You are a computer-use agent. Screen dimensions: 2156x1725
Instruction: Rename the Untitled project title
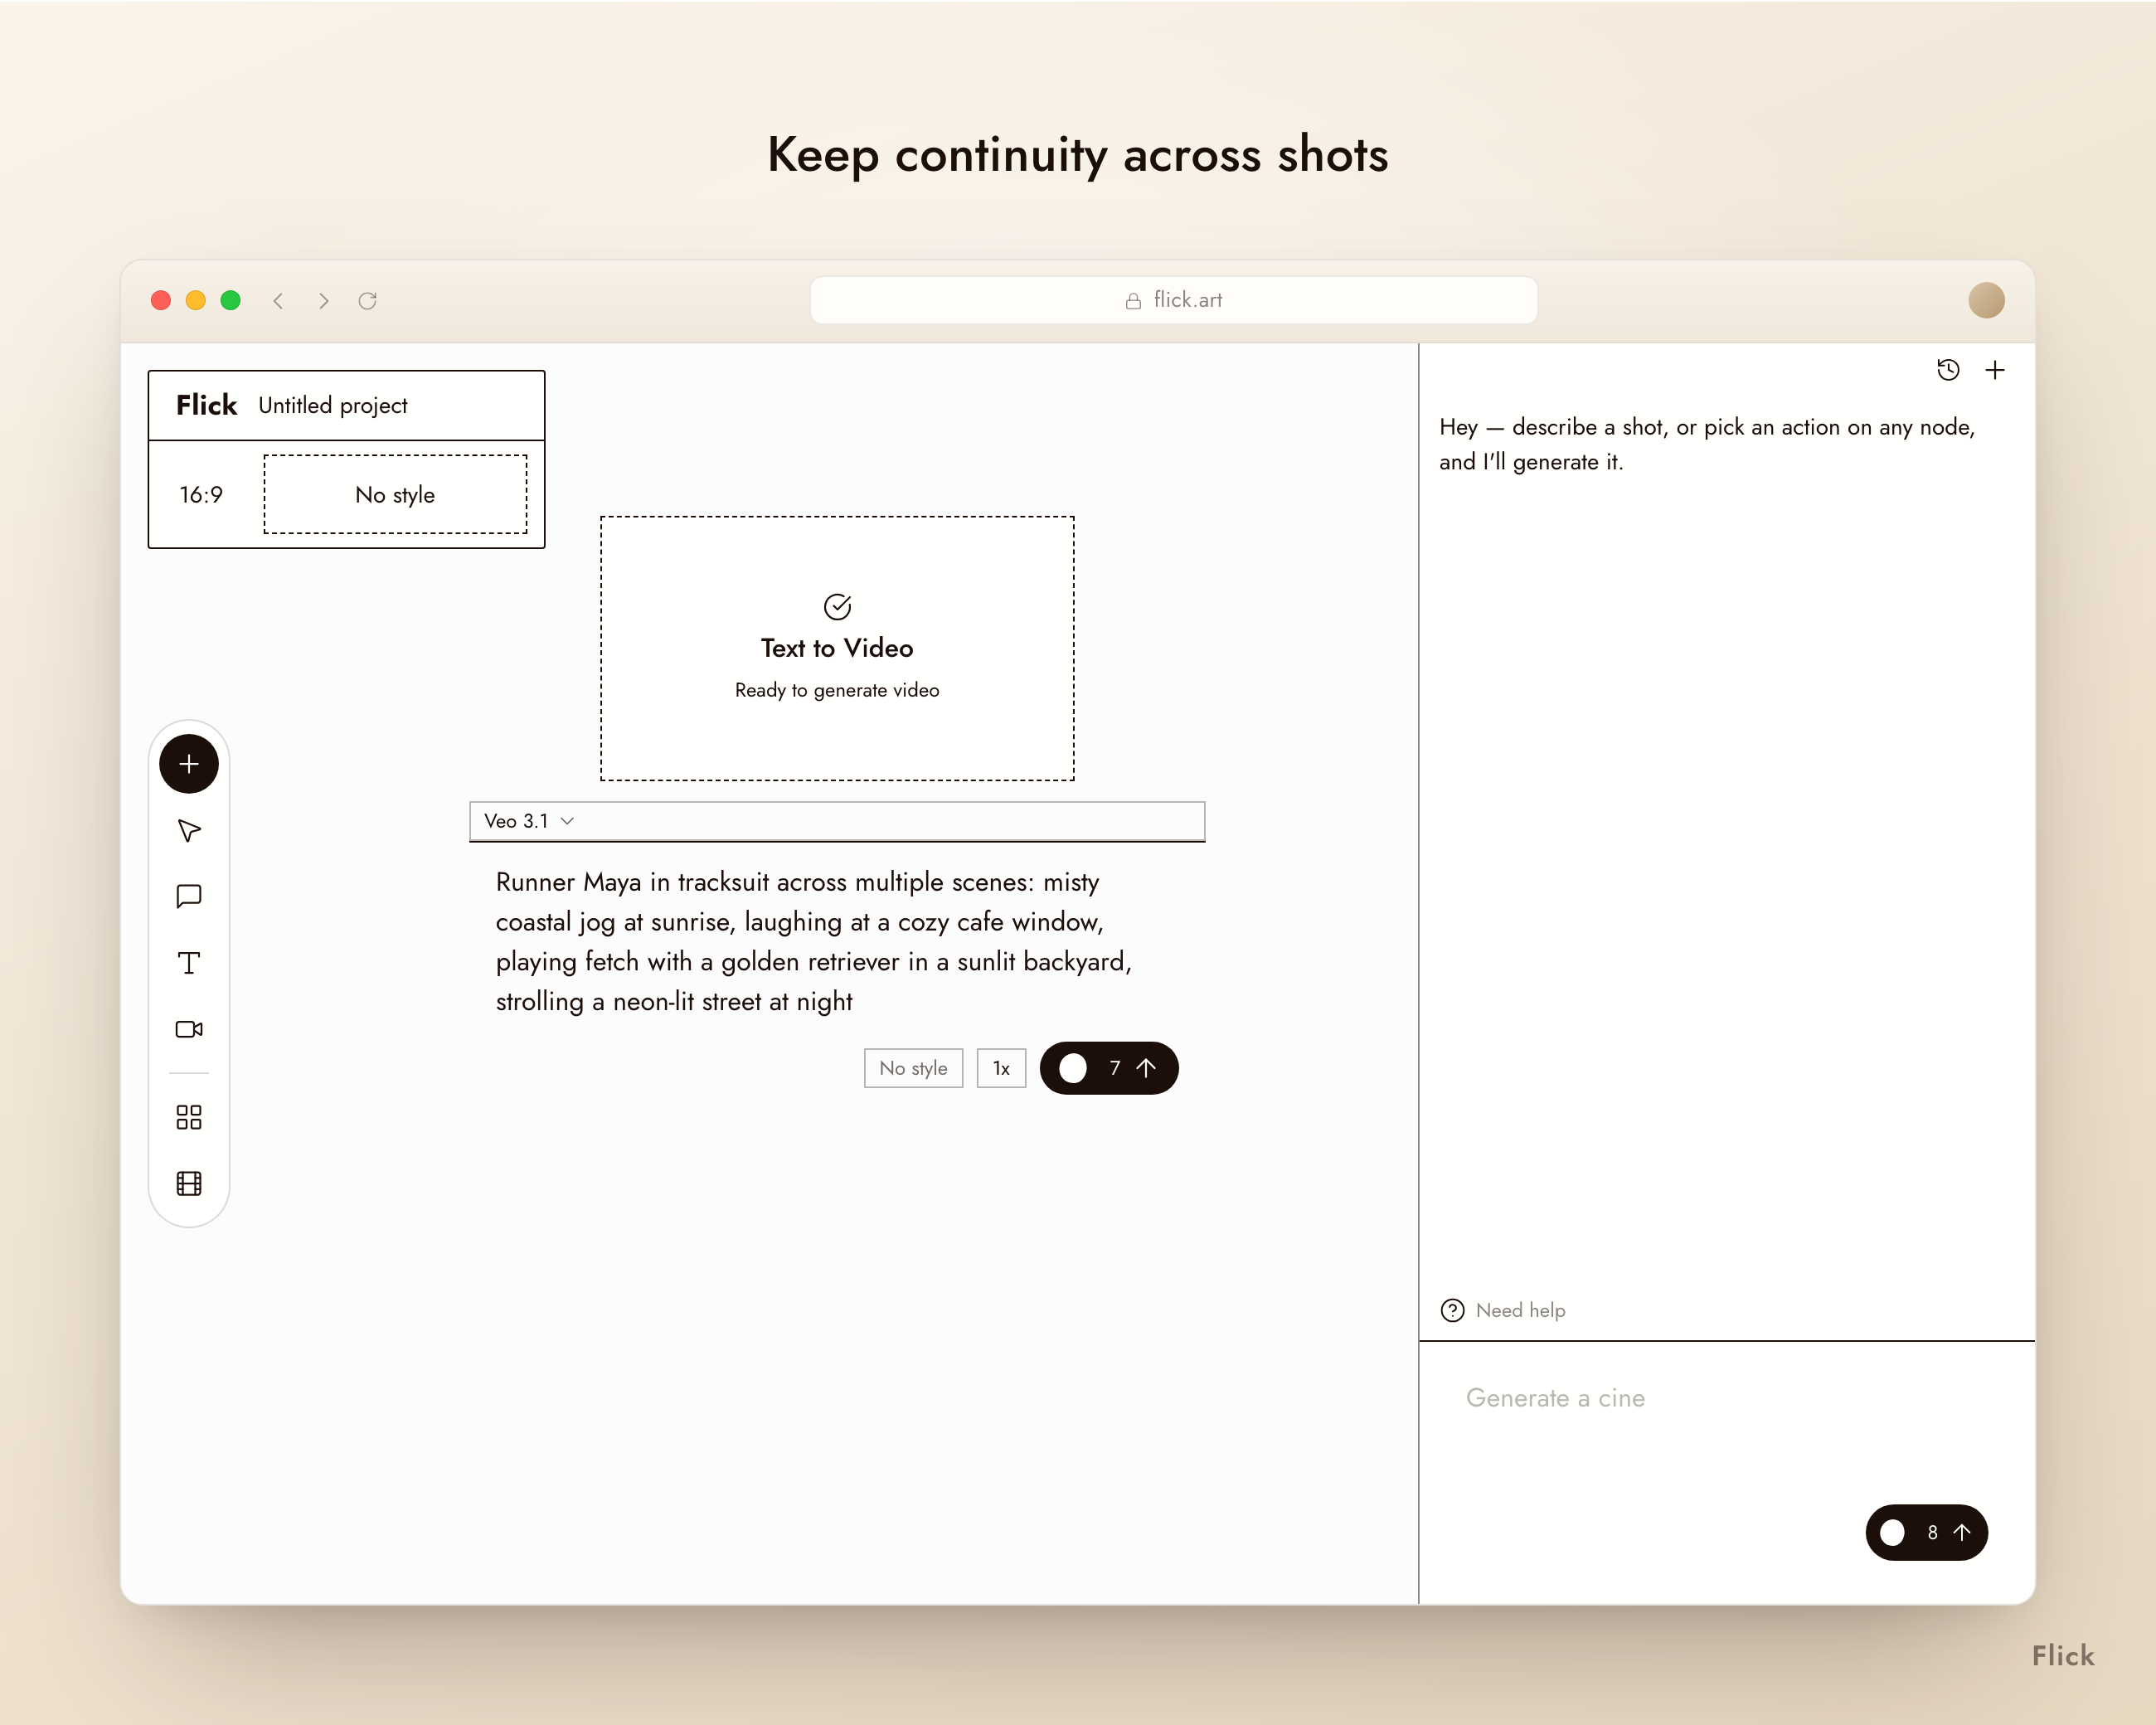(x=333, y=405)
